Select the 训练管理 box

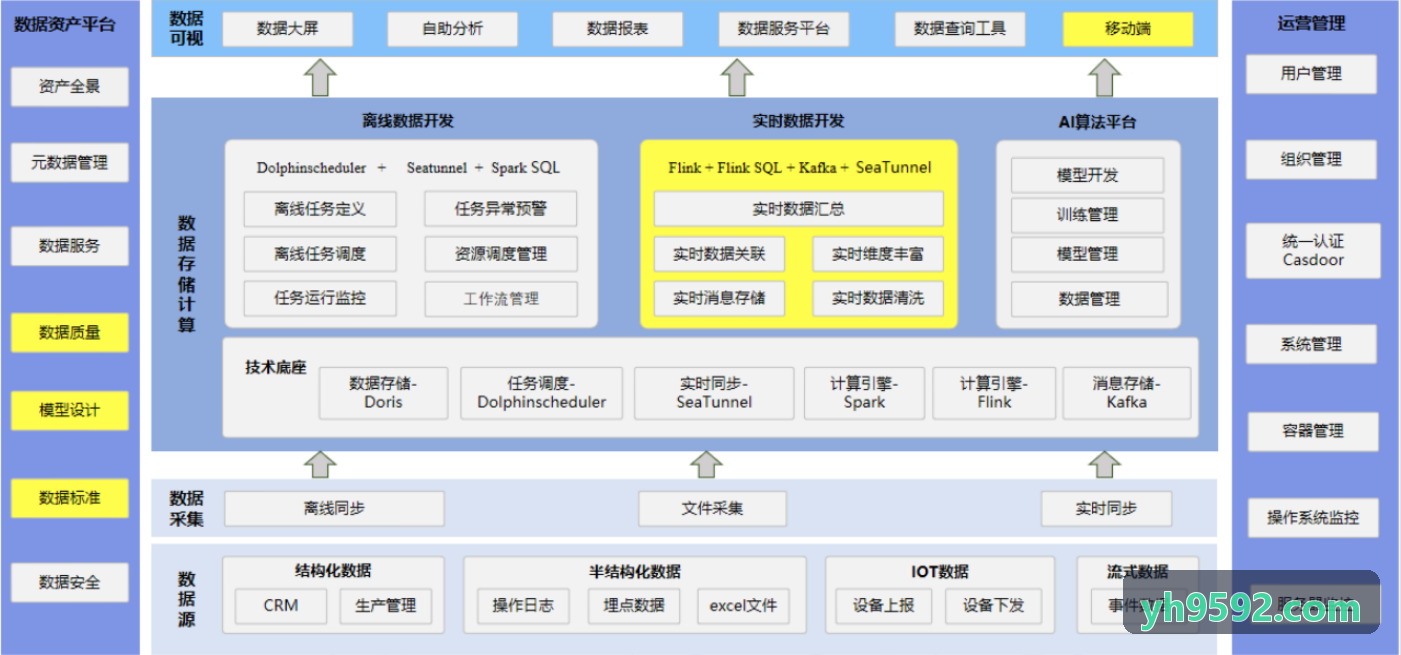[1088, 215]
